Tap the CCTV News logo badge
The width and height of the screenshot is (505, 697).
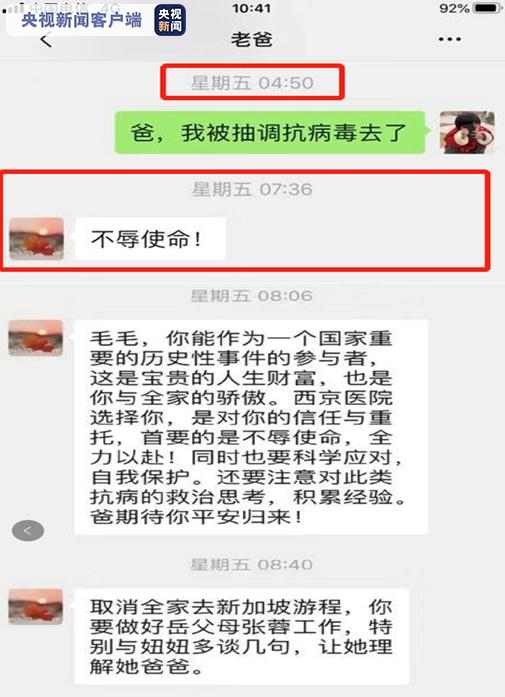click(170, 20)
